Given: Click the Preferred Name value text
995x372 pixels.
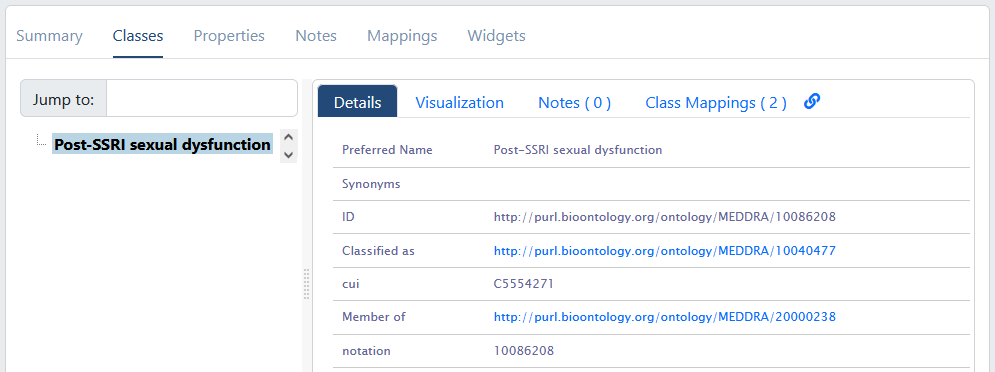Looking at the screenshot, I should (578, 150).
